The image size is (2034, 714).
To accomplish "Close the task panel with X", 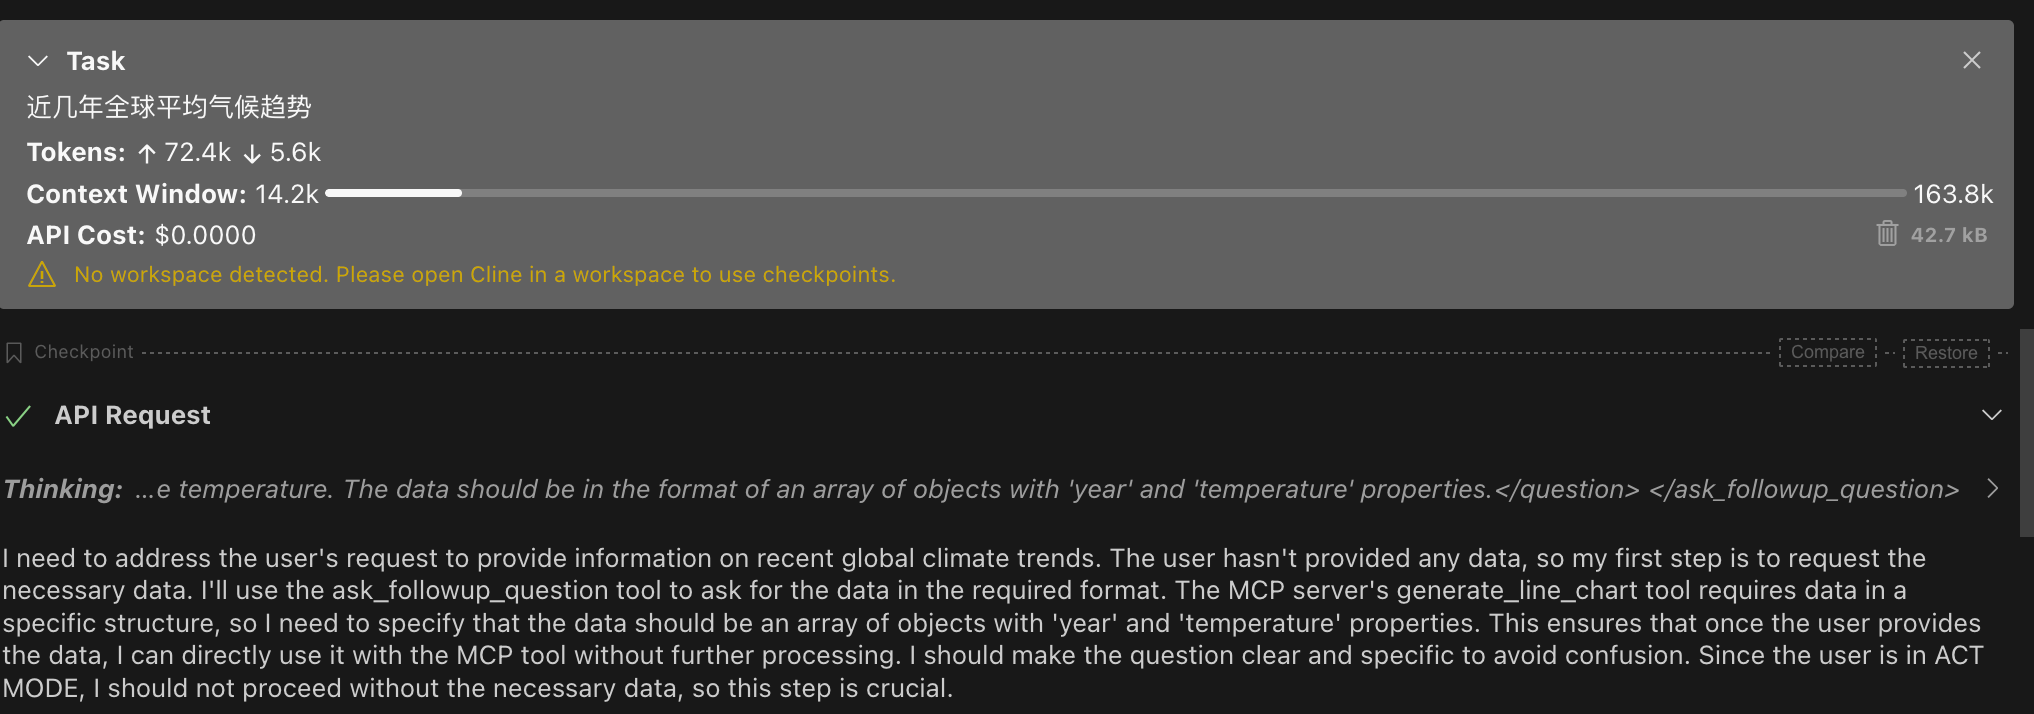I will (1972, 60).
